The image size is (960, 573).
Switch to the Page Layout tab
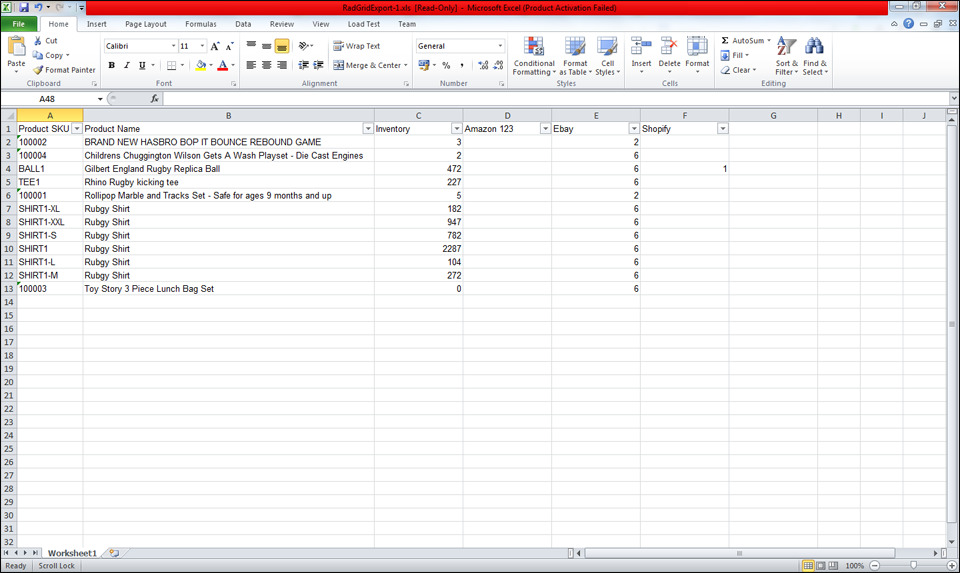146,24
